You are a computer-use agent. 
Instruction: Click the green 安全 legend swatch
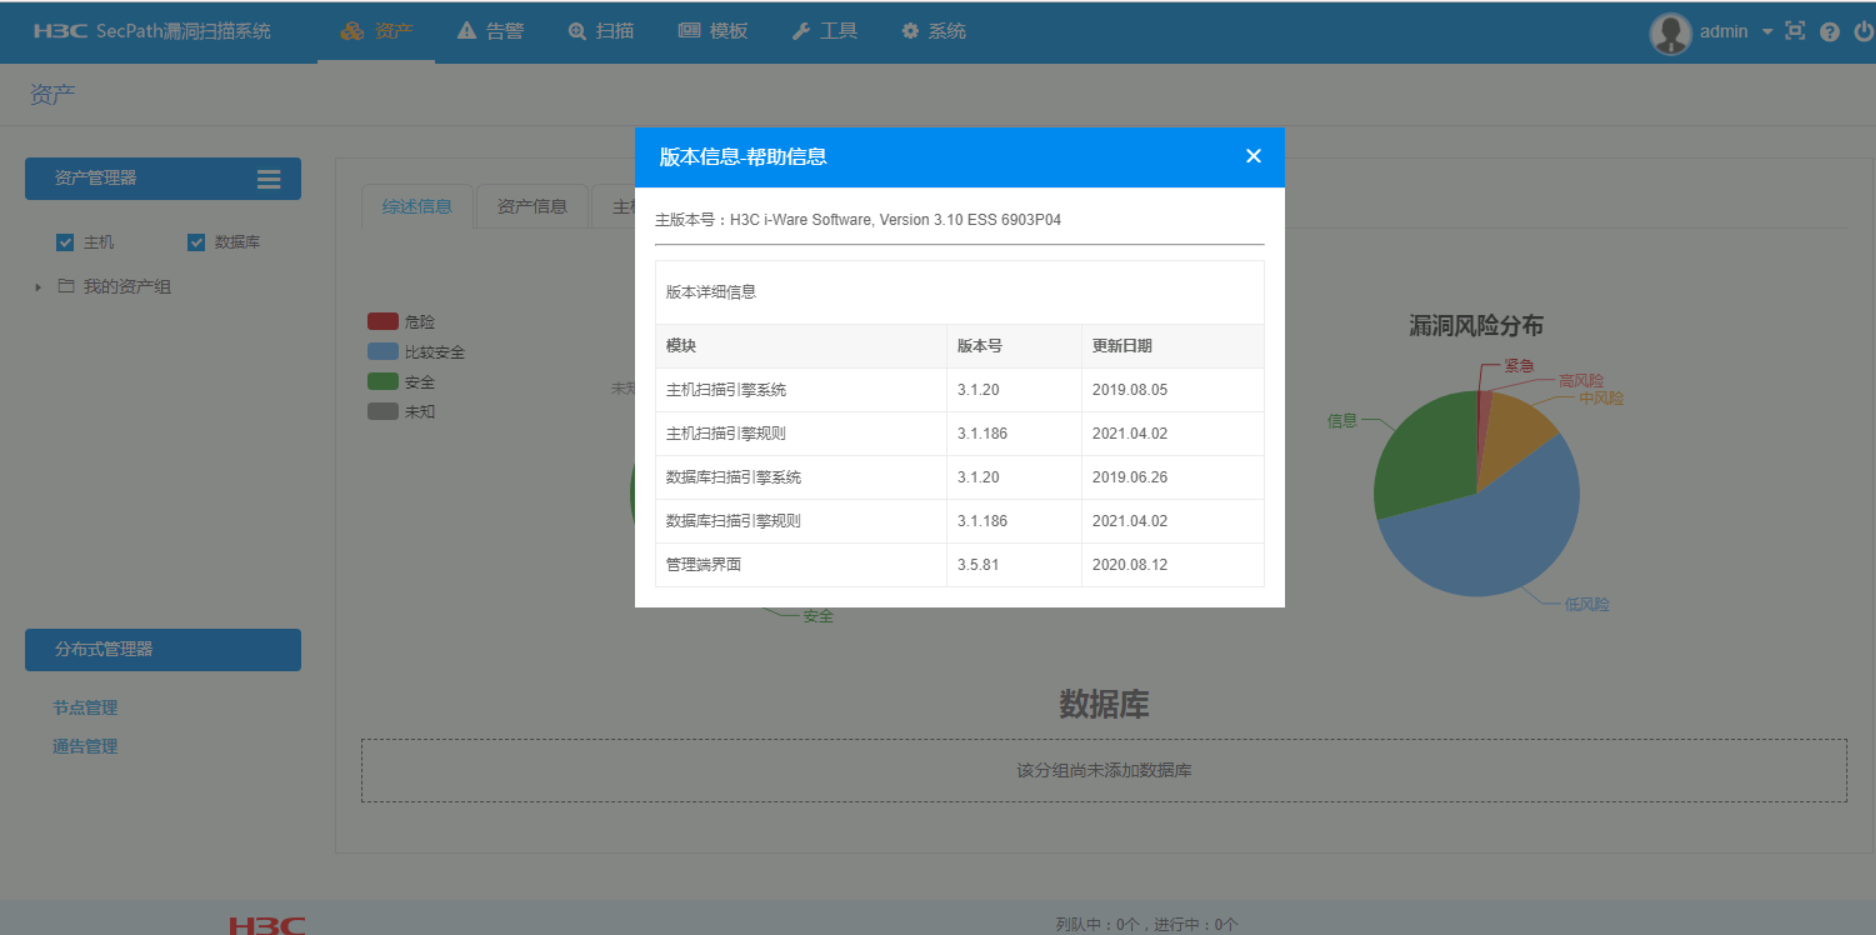382,381
